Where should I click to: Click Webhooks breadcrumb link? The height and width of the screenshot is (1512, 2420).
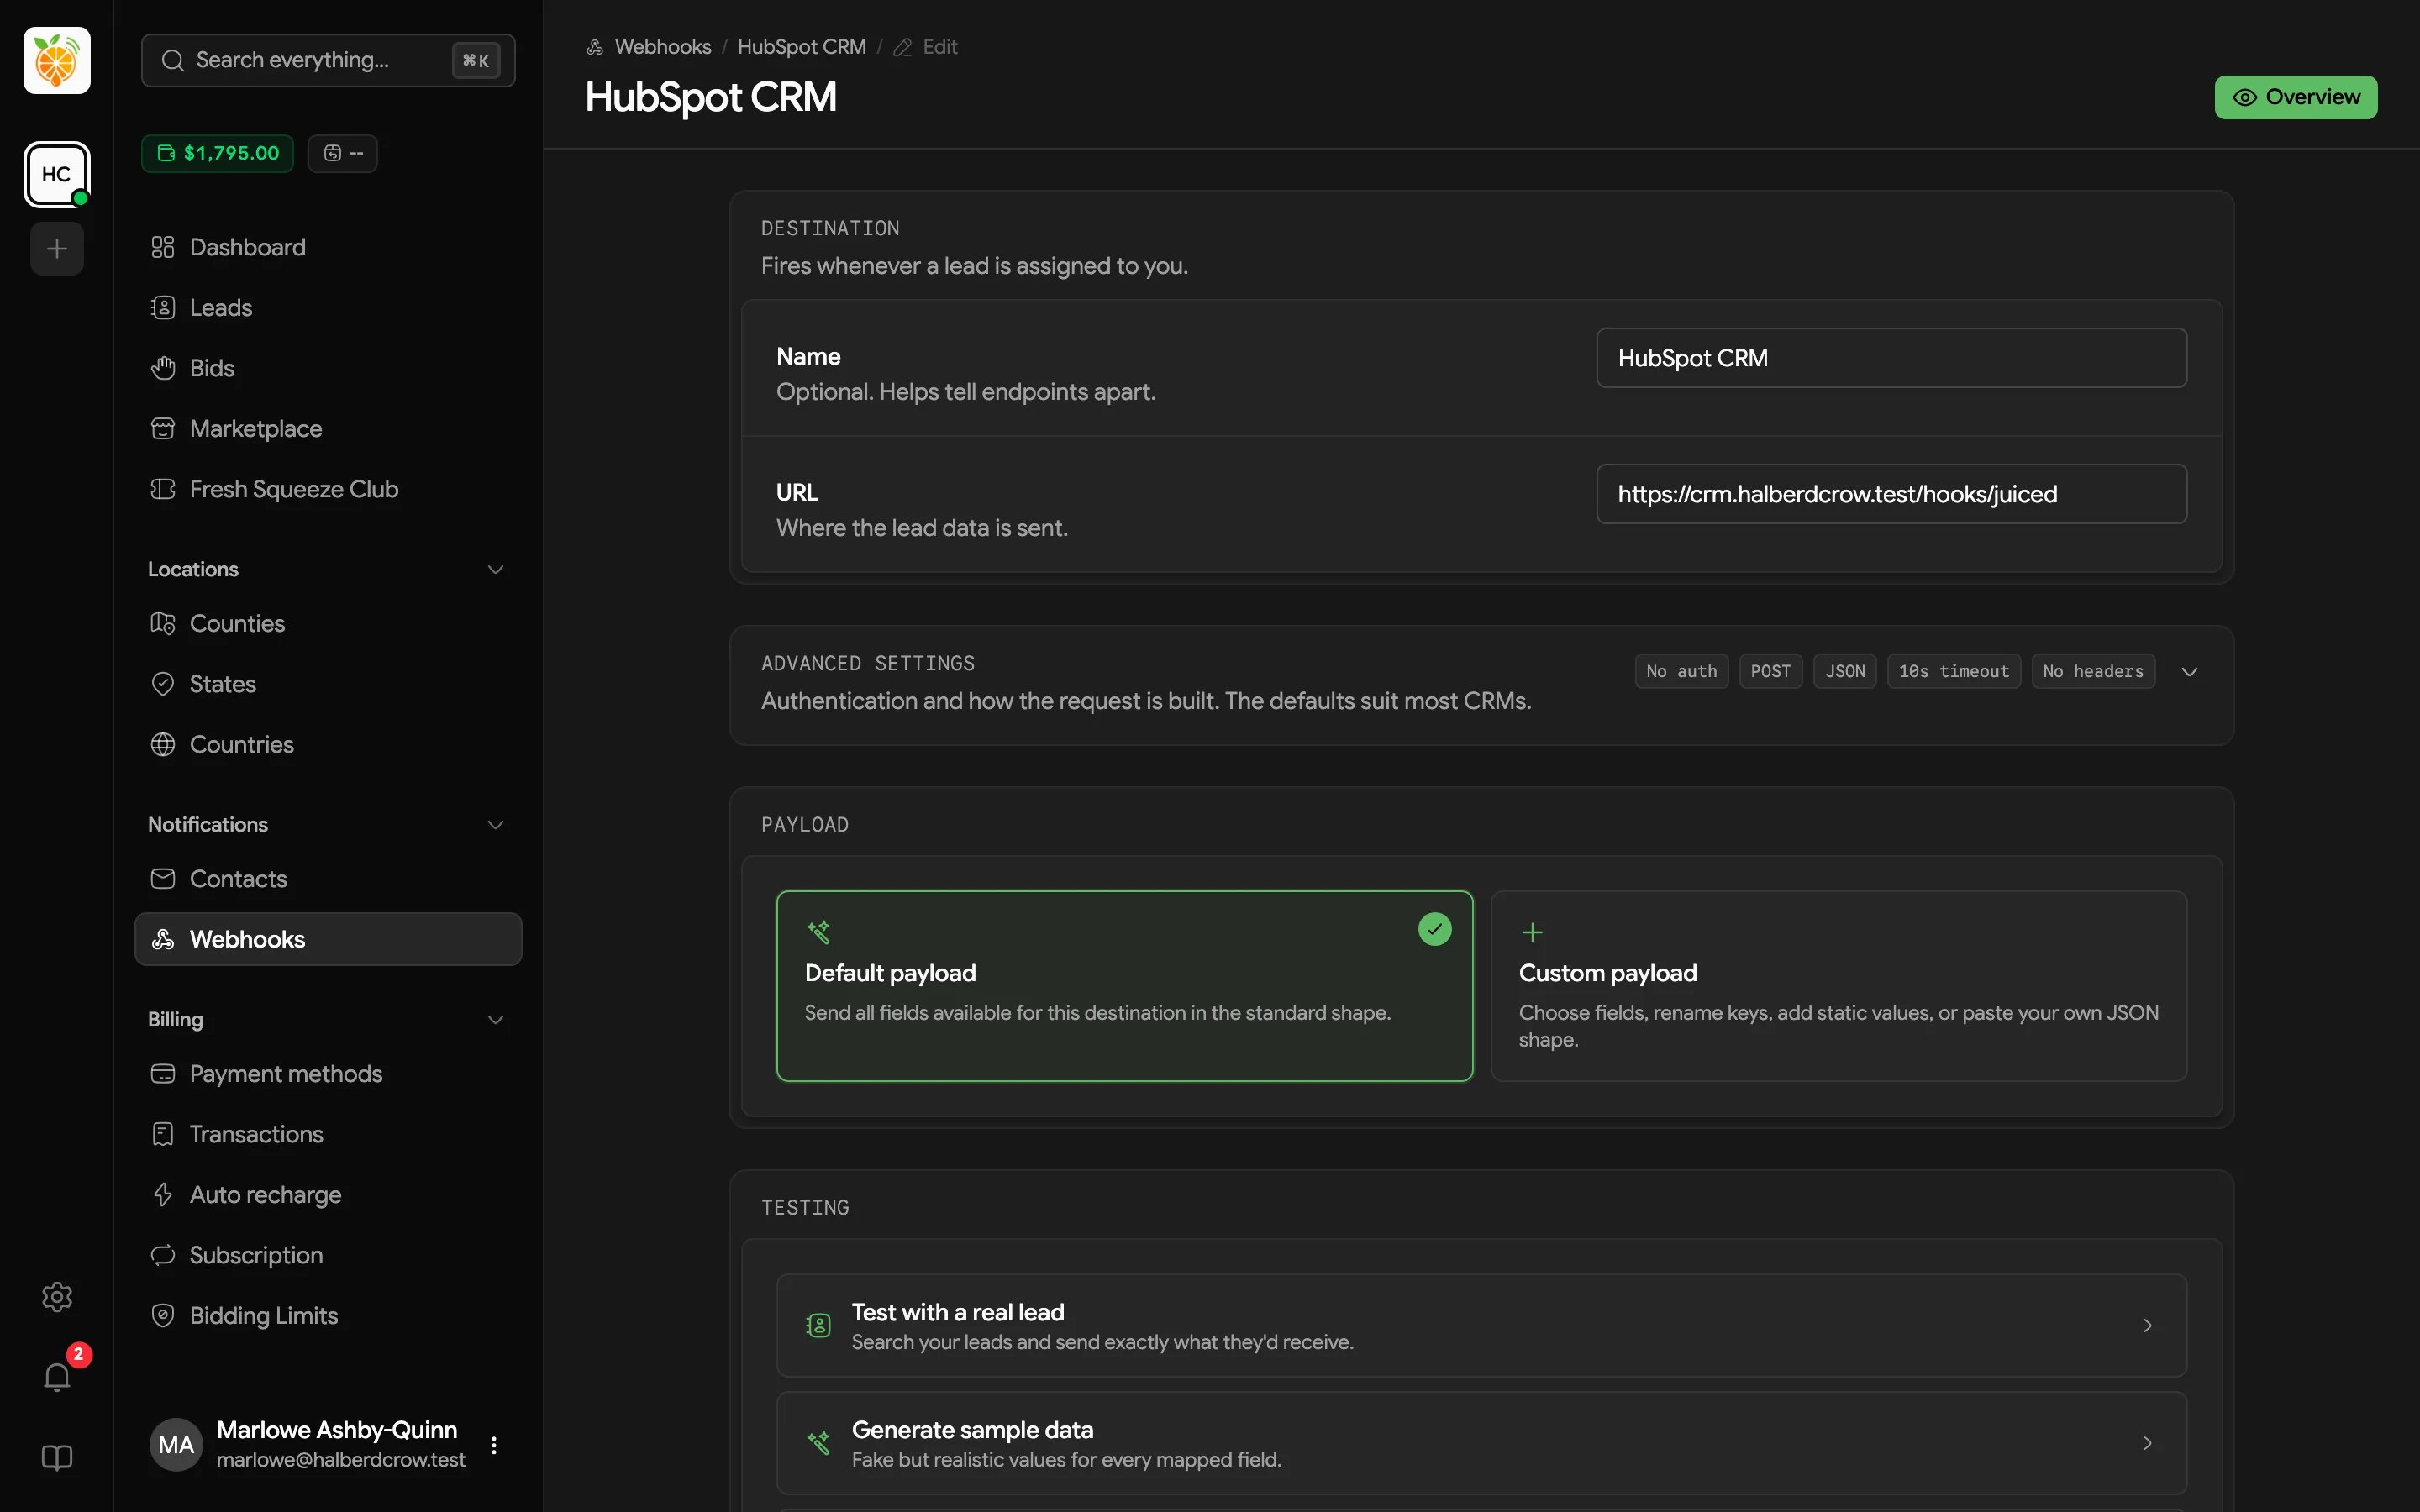click(x=662, y=47)
